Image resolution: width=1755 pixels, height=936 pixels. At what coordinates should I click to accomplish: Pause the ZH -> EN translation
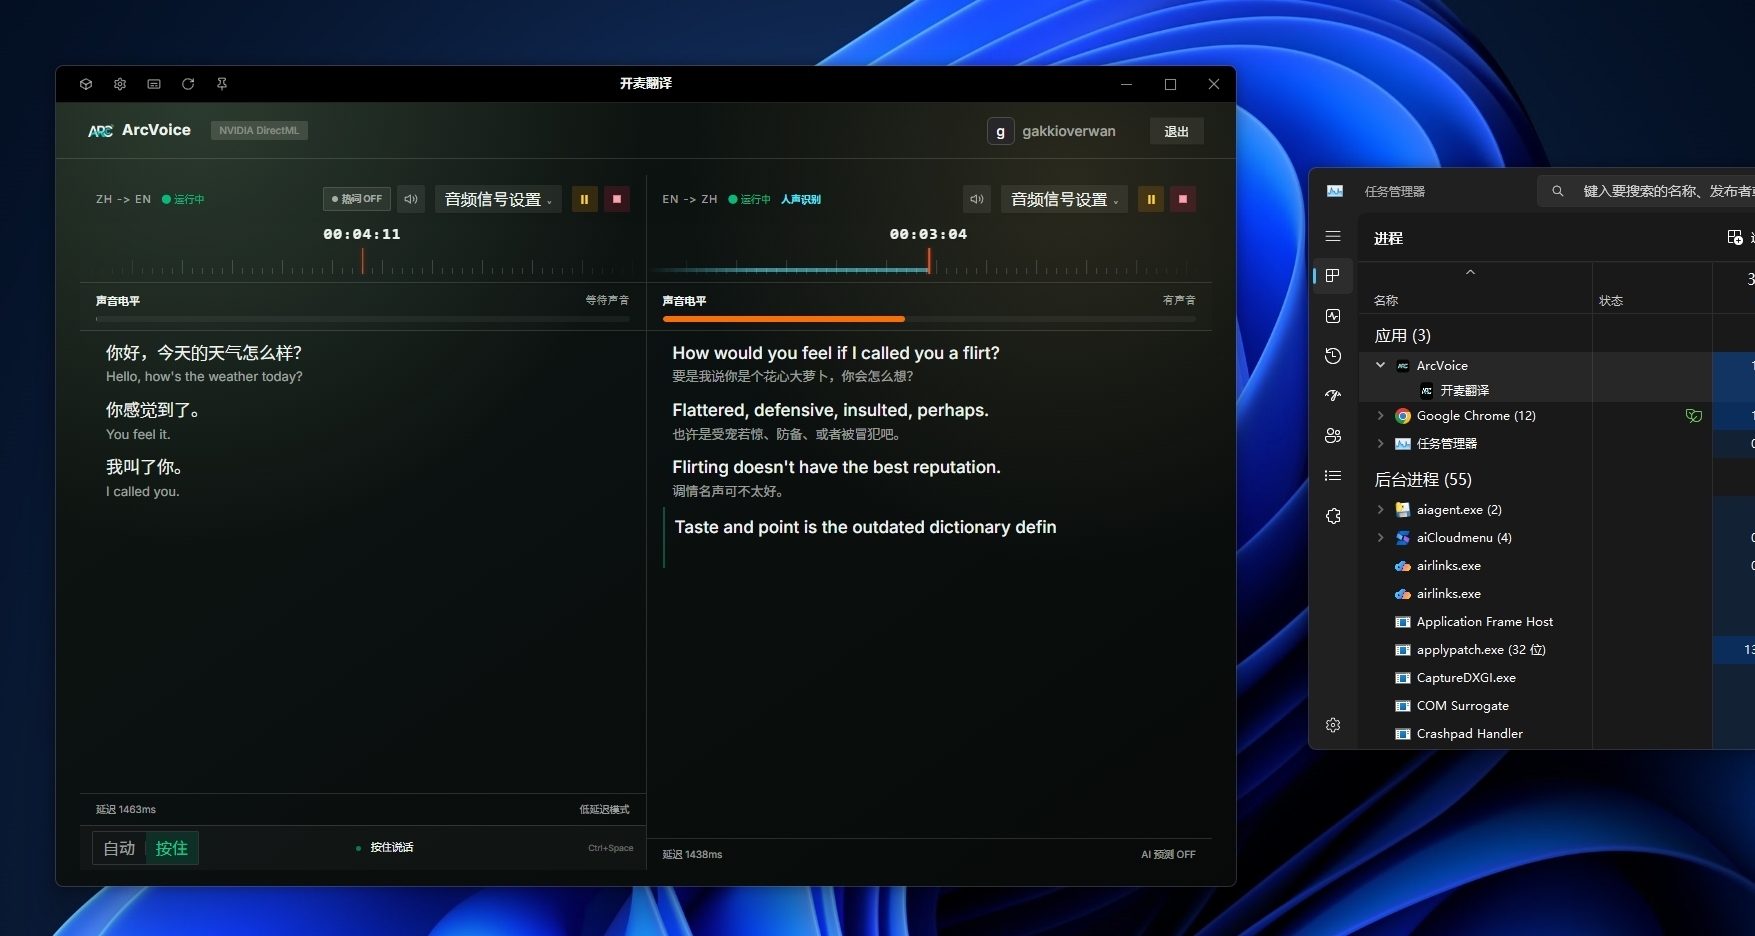coord(585,199)
